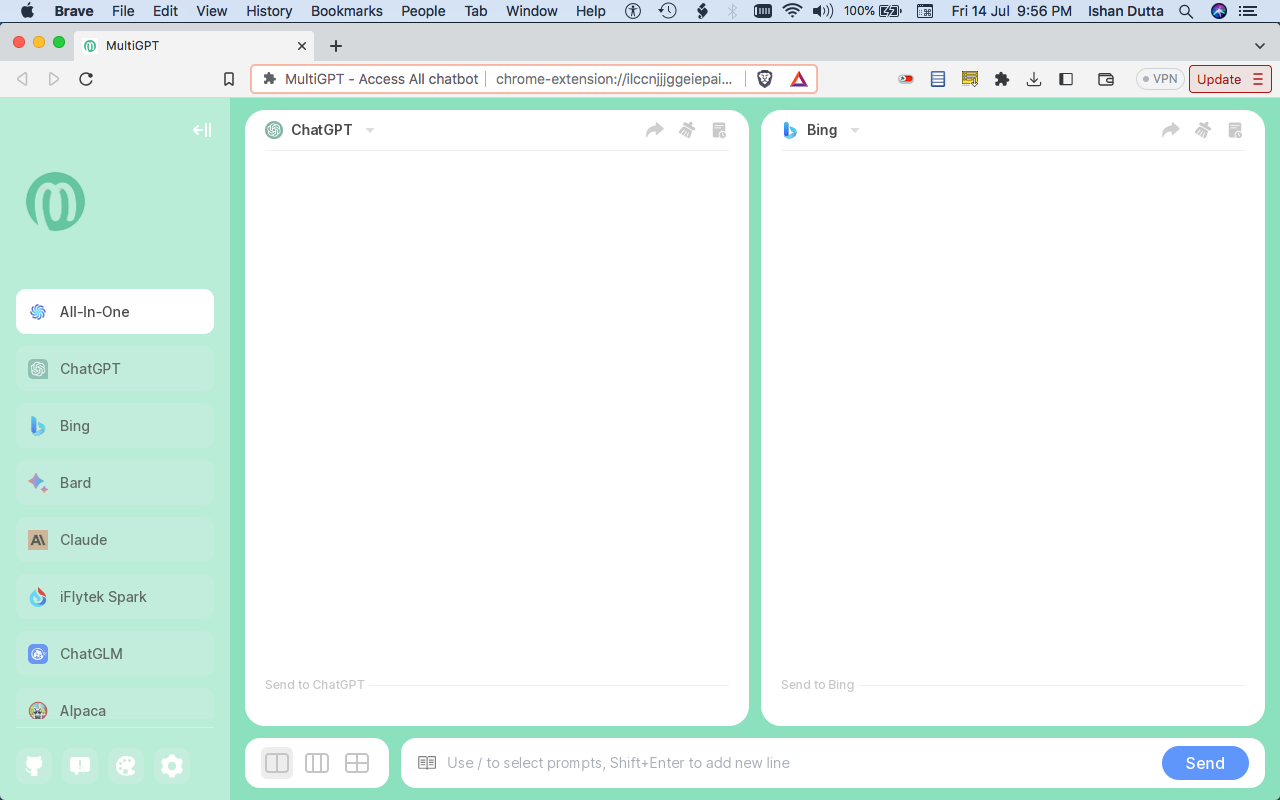
Task: Collapse the sidebar with the arrow icon
Action: [202, 130]
